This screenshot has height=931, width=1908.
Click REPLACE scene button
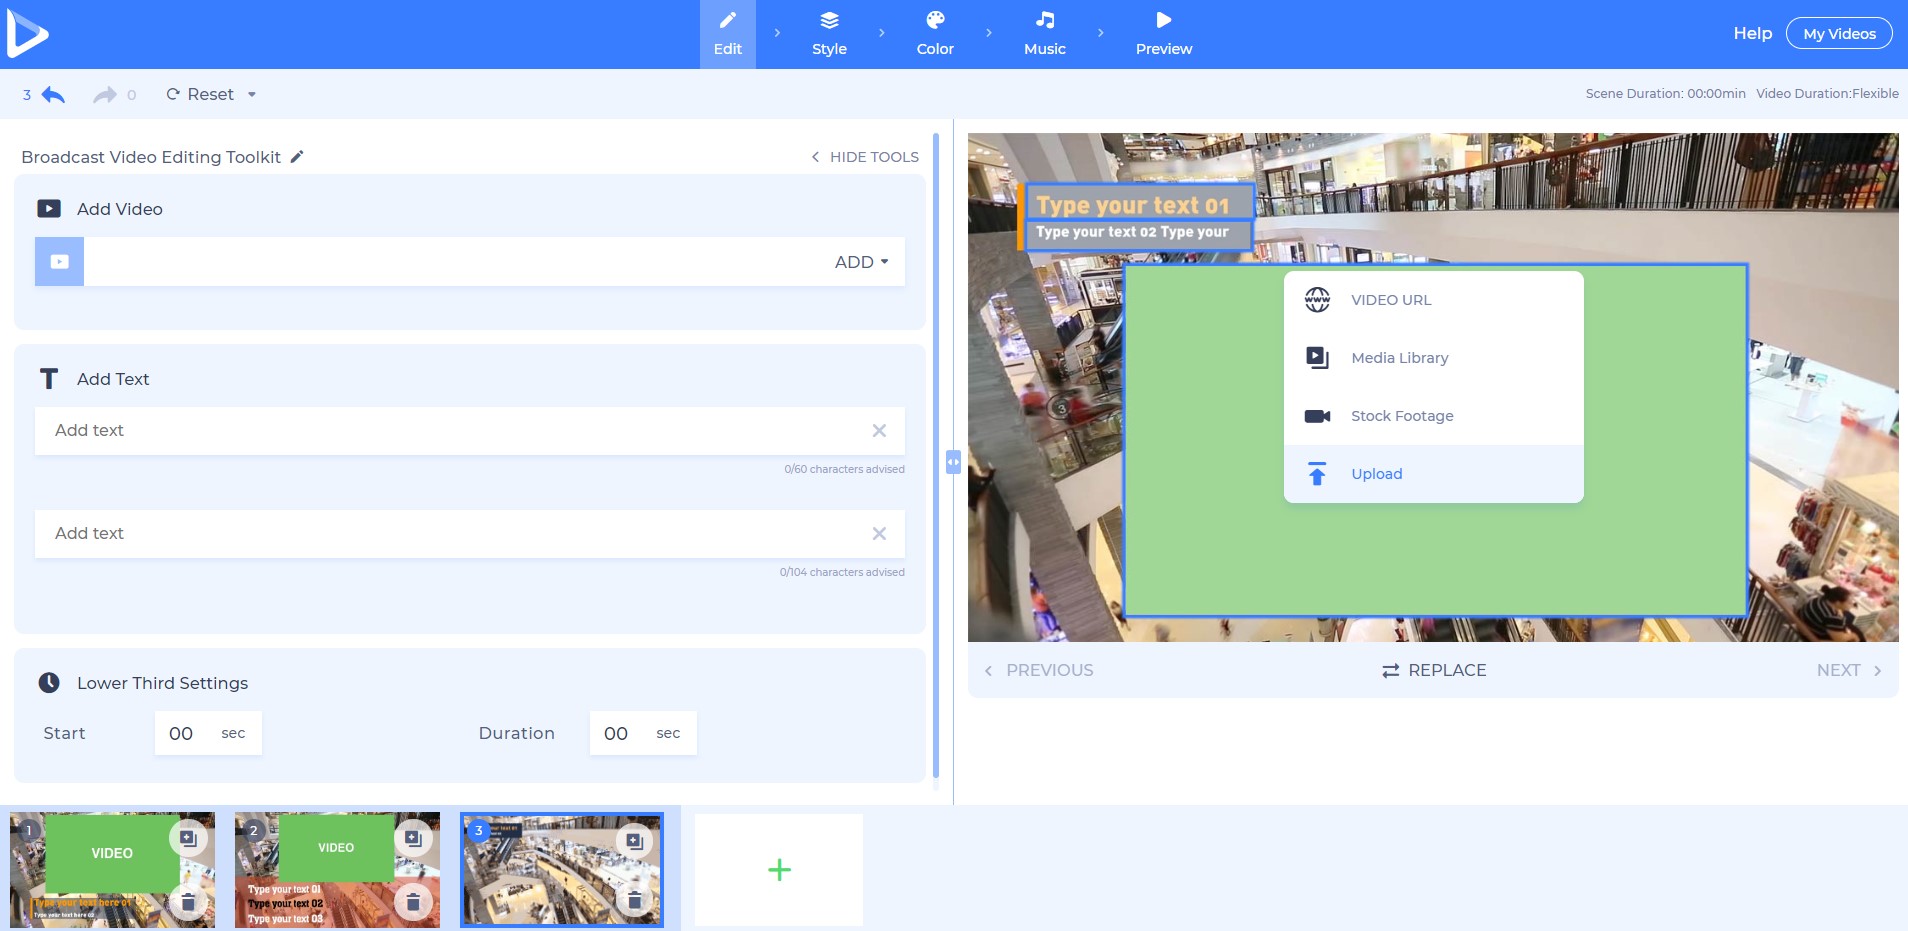click(1433, 670)
